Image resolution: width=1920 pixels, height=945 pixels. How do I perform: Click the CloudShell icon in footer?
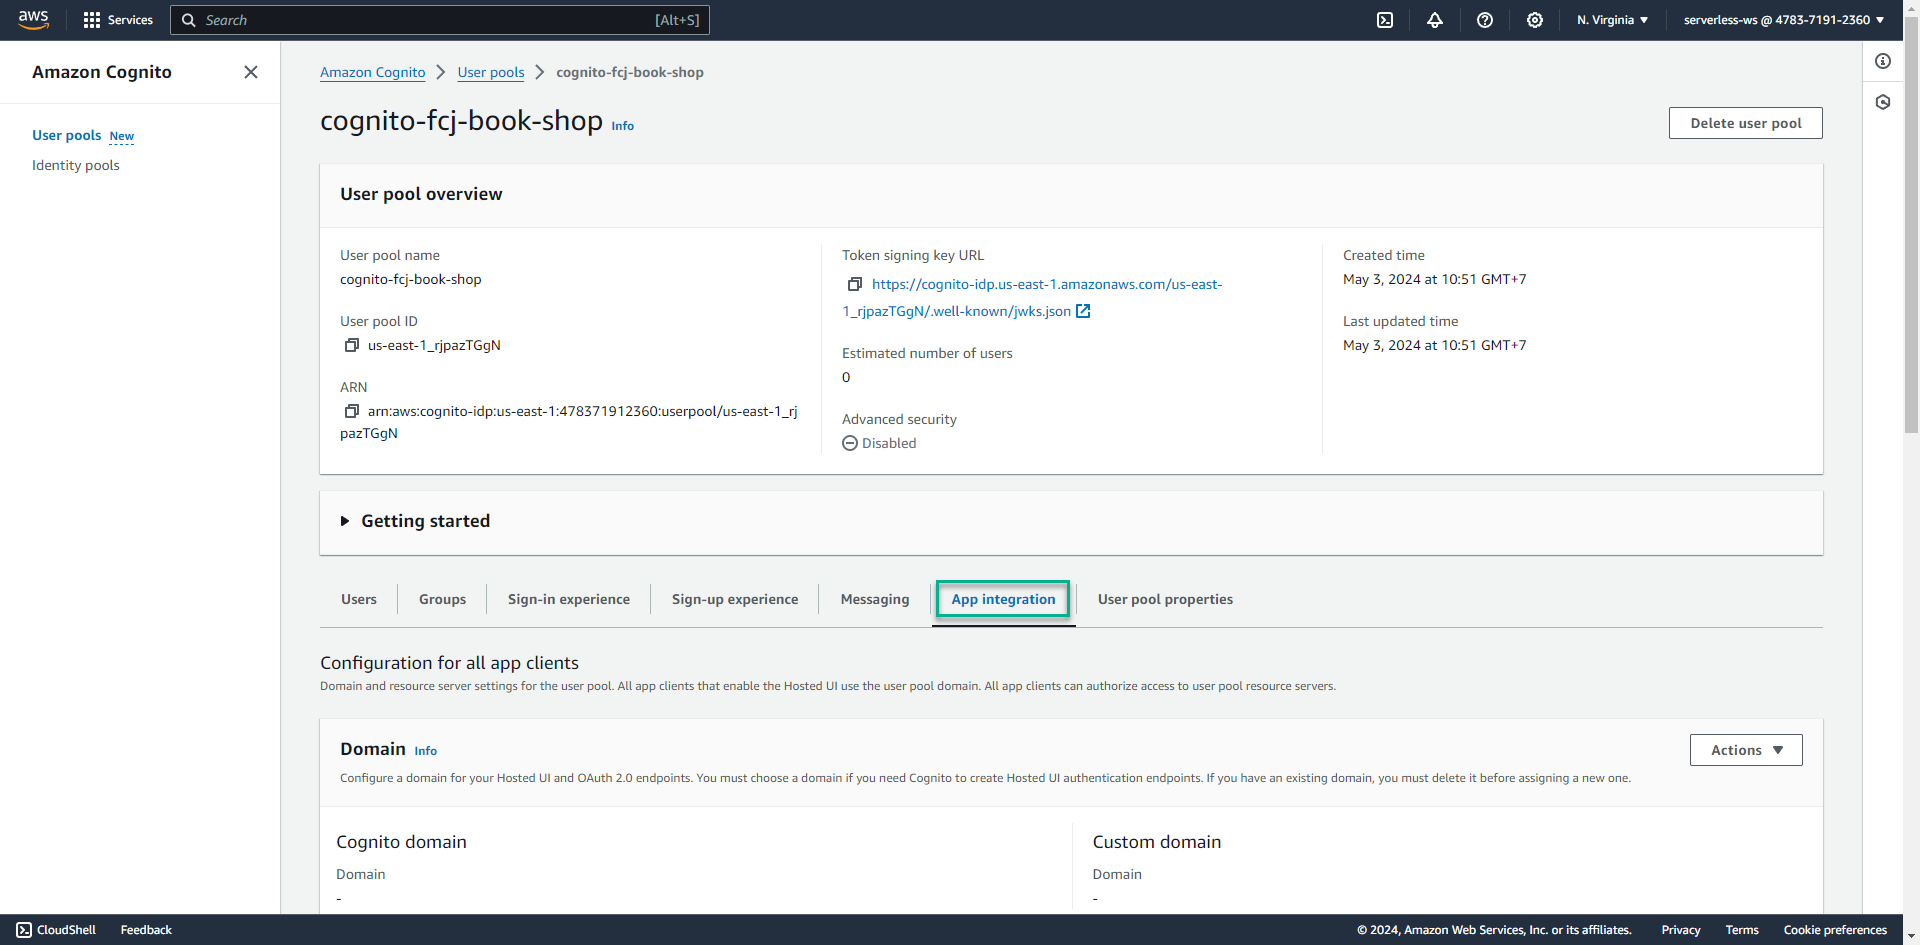tap(24, 930)
